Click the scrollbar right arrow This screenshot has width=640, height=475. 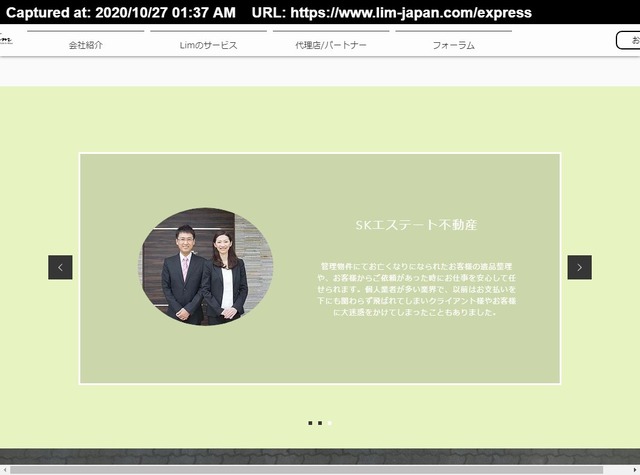(x=636, y=470)
